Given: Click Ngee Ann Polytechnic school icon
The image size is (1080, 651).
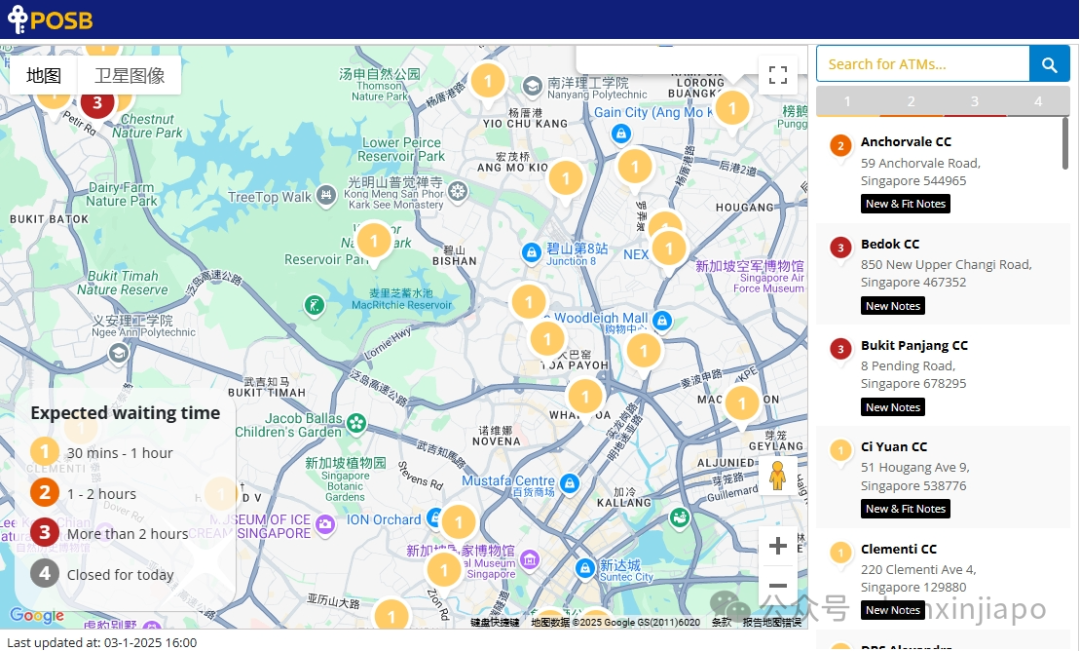Looking at the screenshot, I should [118, 353].
